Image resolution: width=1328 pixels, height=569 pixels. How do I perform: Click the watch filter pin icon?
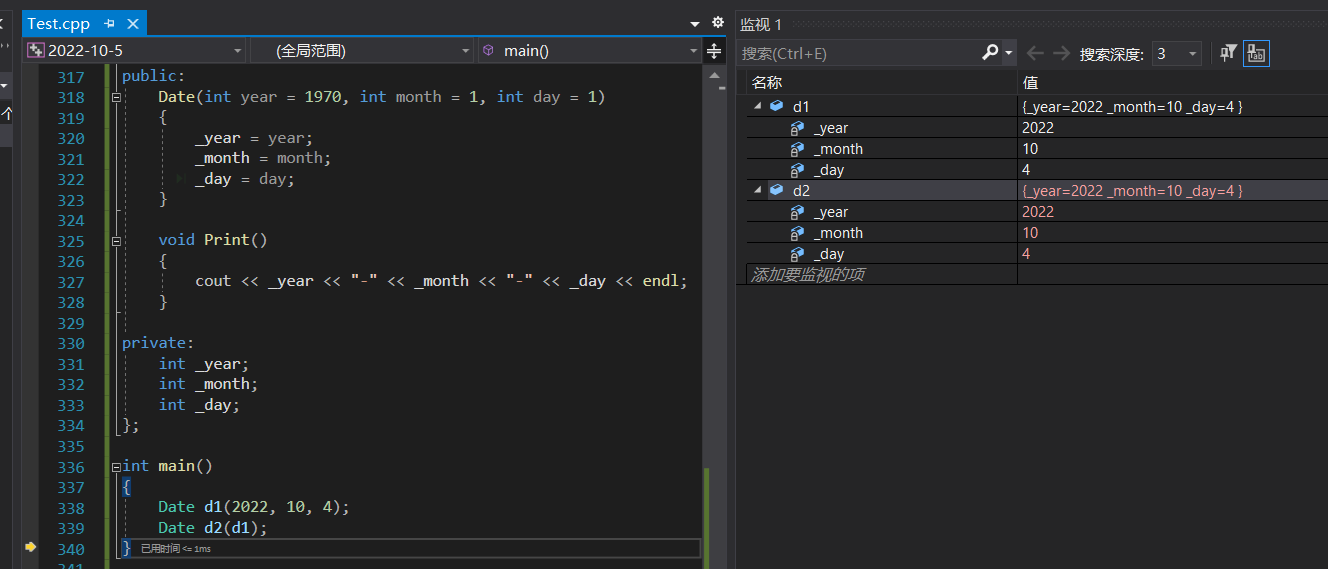pos(1229,53)
